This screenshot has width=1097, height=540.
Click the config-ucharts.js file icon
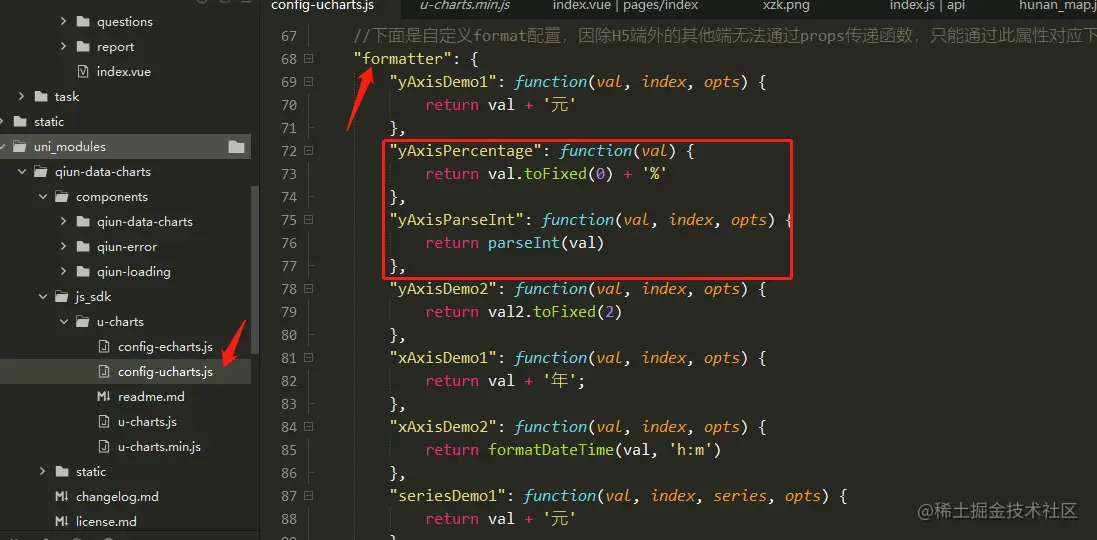point(104,371)
